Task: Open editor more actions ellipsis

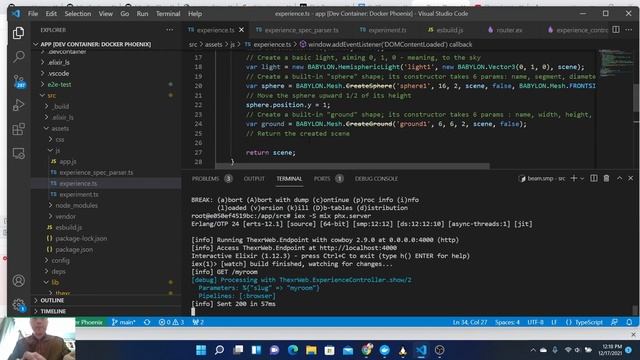Action: [x=629, y=30]
